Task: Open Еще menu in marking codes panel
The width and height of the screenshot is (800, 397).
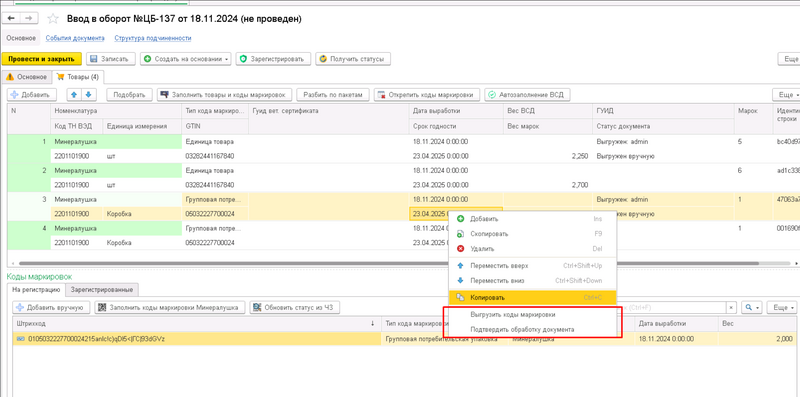Action: [x=783, y=308]
